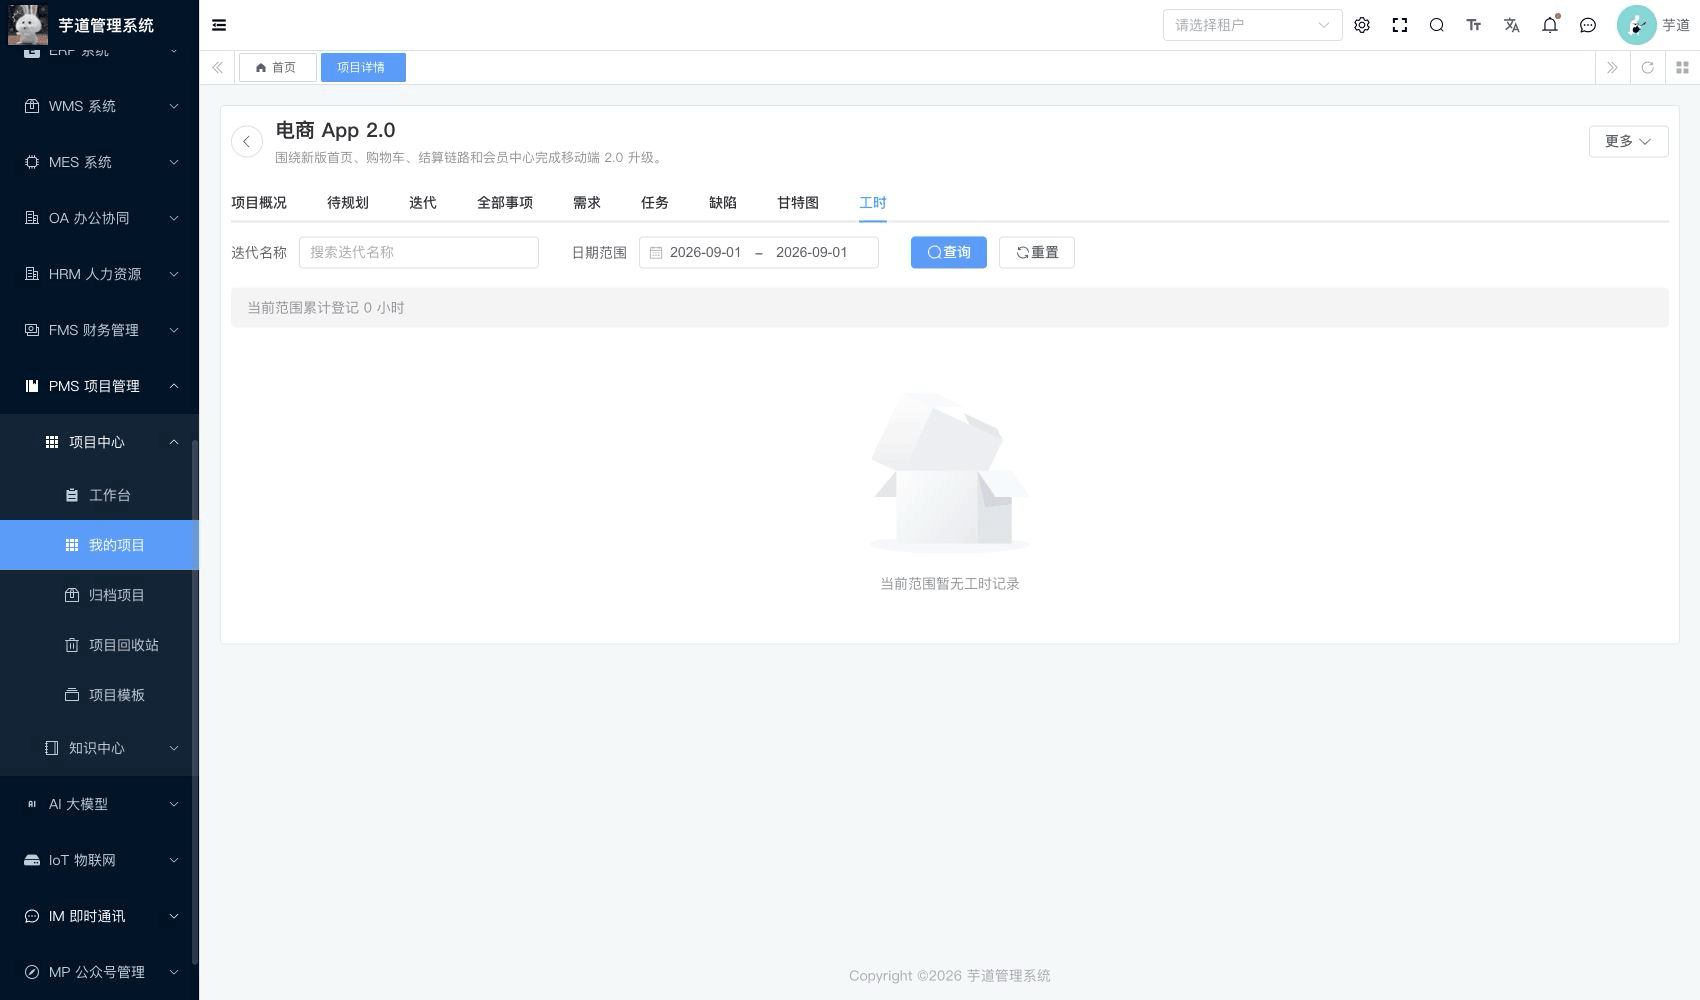Switch to 项目概况 tab

coord(259,202)
